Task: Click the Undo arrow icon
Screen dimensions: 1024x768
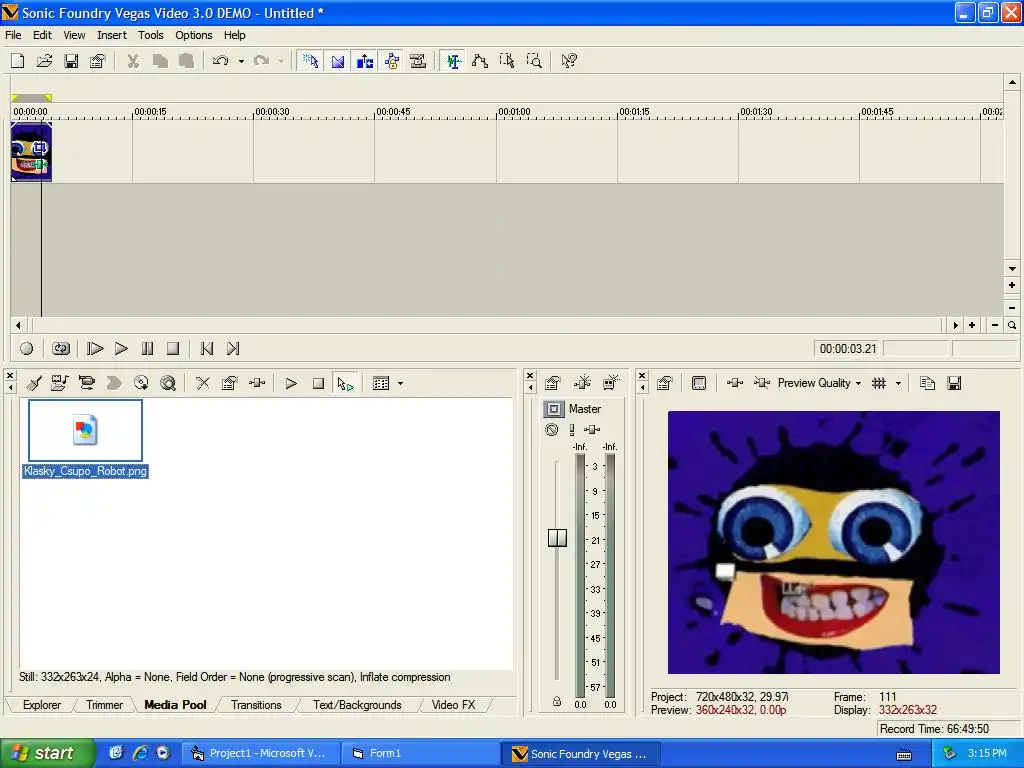Action: pos(221,61)
